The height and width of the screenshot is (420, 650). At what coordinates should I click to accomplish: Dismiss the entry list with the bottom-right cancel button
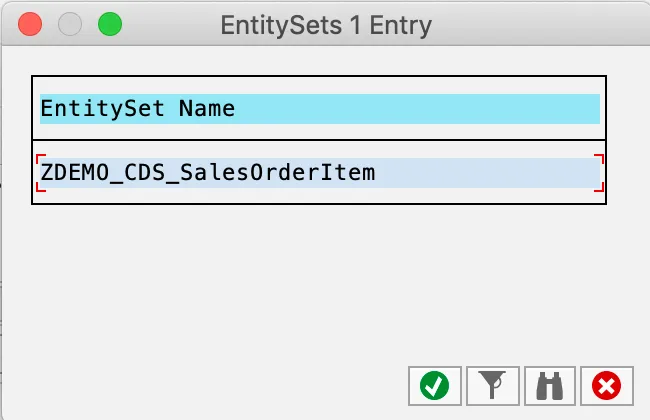pos(606,385)
